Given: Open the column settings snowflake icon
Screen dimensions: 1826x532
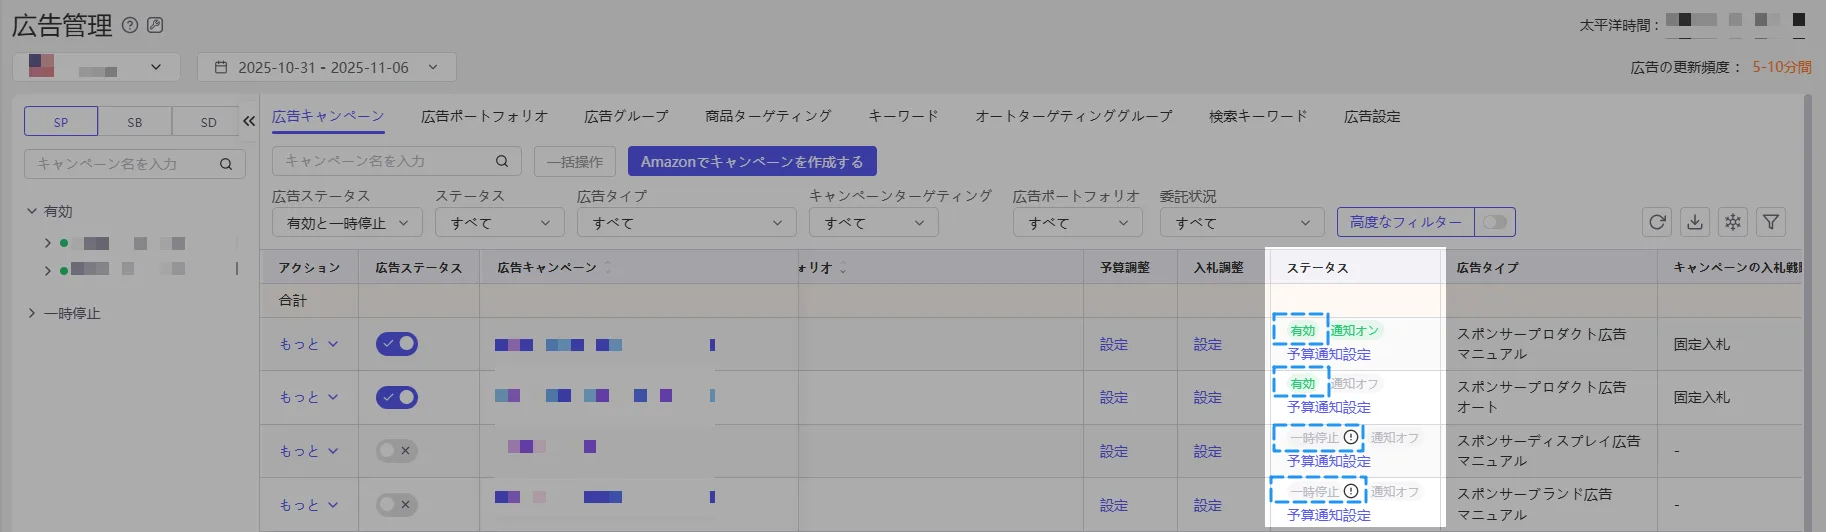Looking at the screenshot, I should pos(1733,222).
